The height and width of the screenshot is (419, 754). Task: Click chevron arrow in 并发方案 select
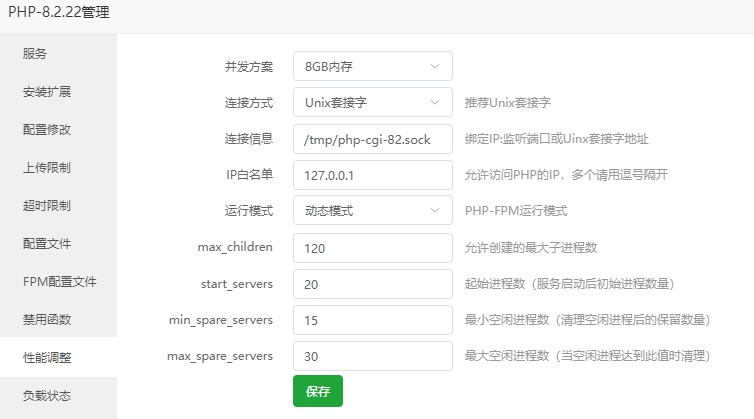[435, 66]
